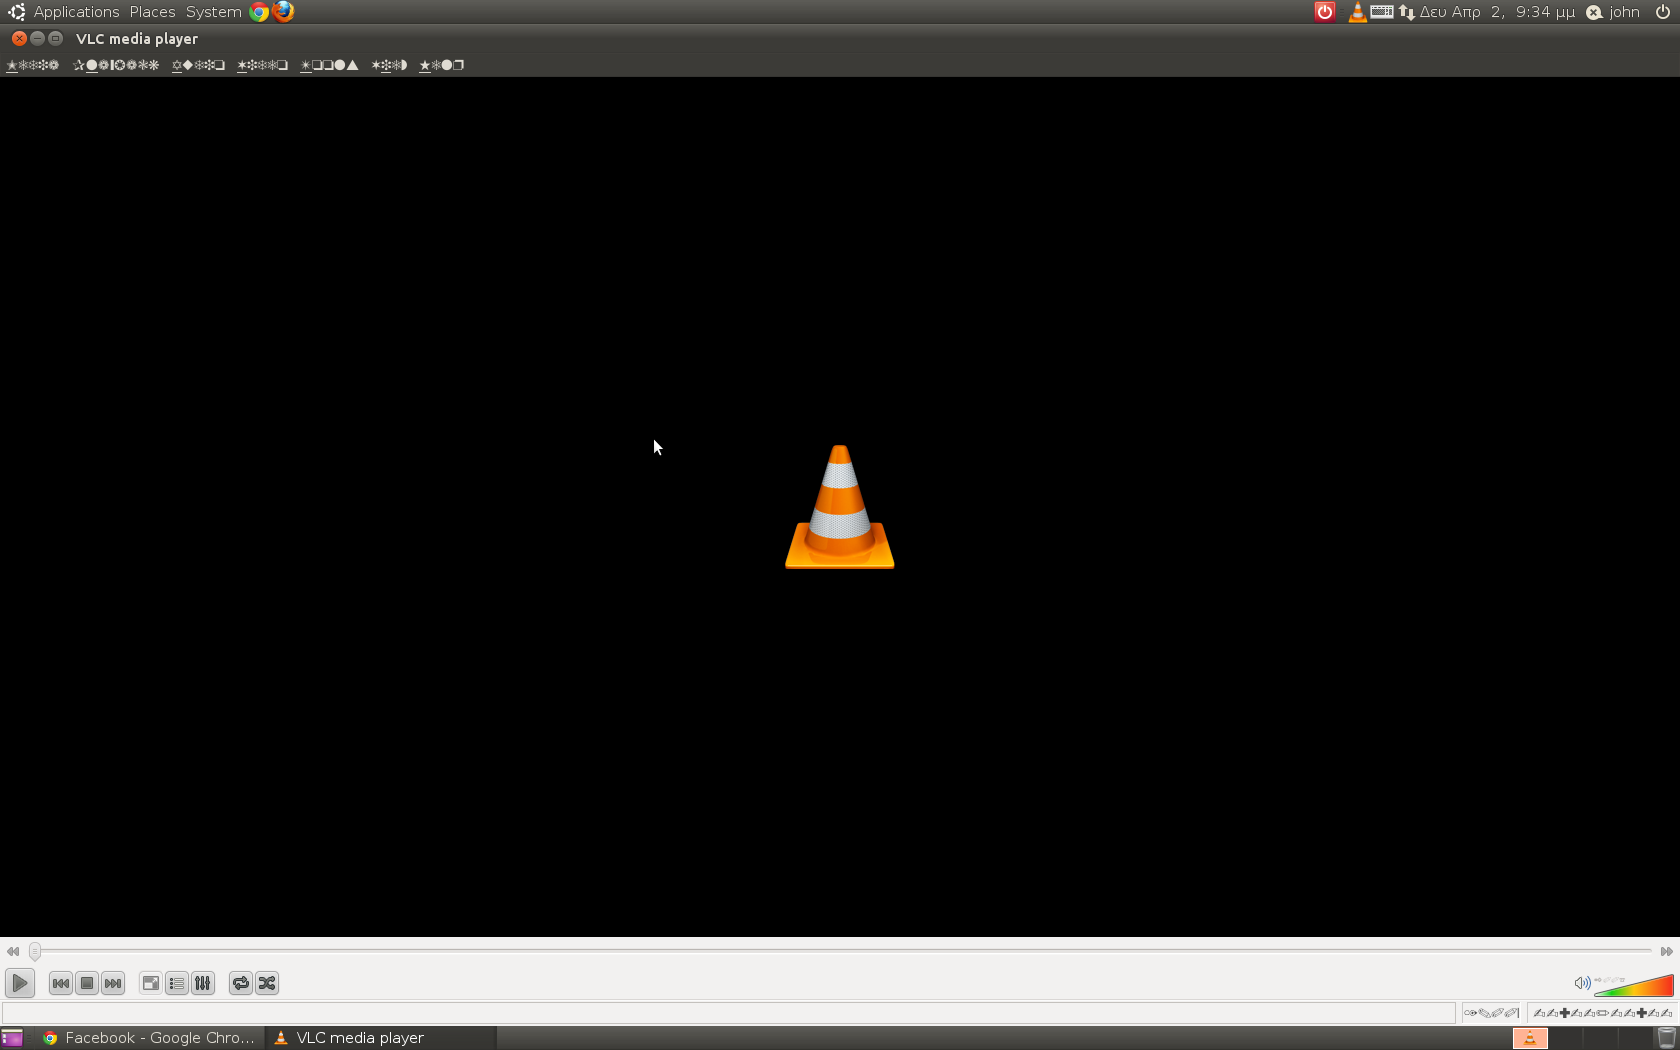Image resolution: width=1680 pixels, height=1050 pixels.
Task: Mute audio via speaker icon
Action: pyautogui.click(x=1581, y=983)
